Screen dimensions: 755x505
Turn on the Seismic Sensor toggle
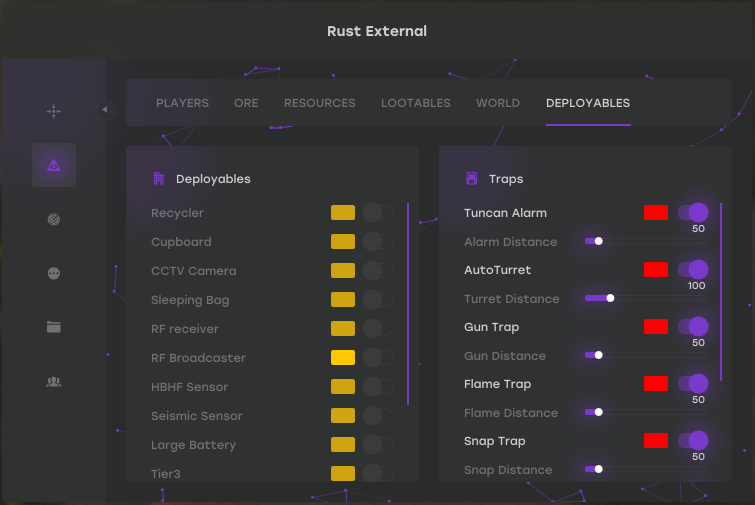(x=378, y=415)
